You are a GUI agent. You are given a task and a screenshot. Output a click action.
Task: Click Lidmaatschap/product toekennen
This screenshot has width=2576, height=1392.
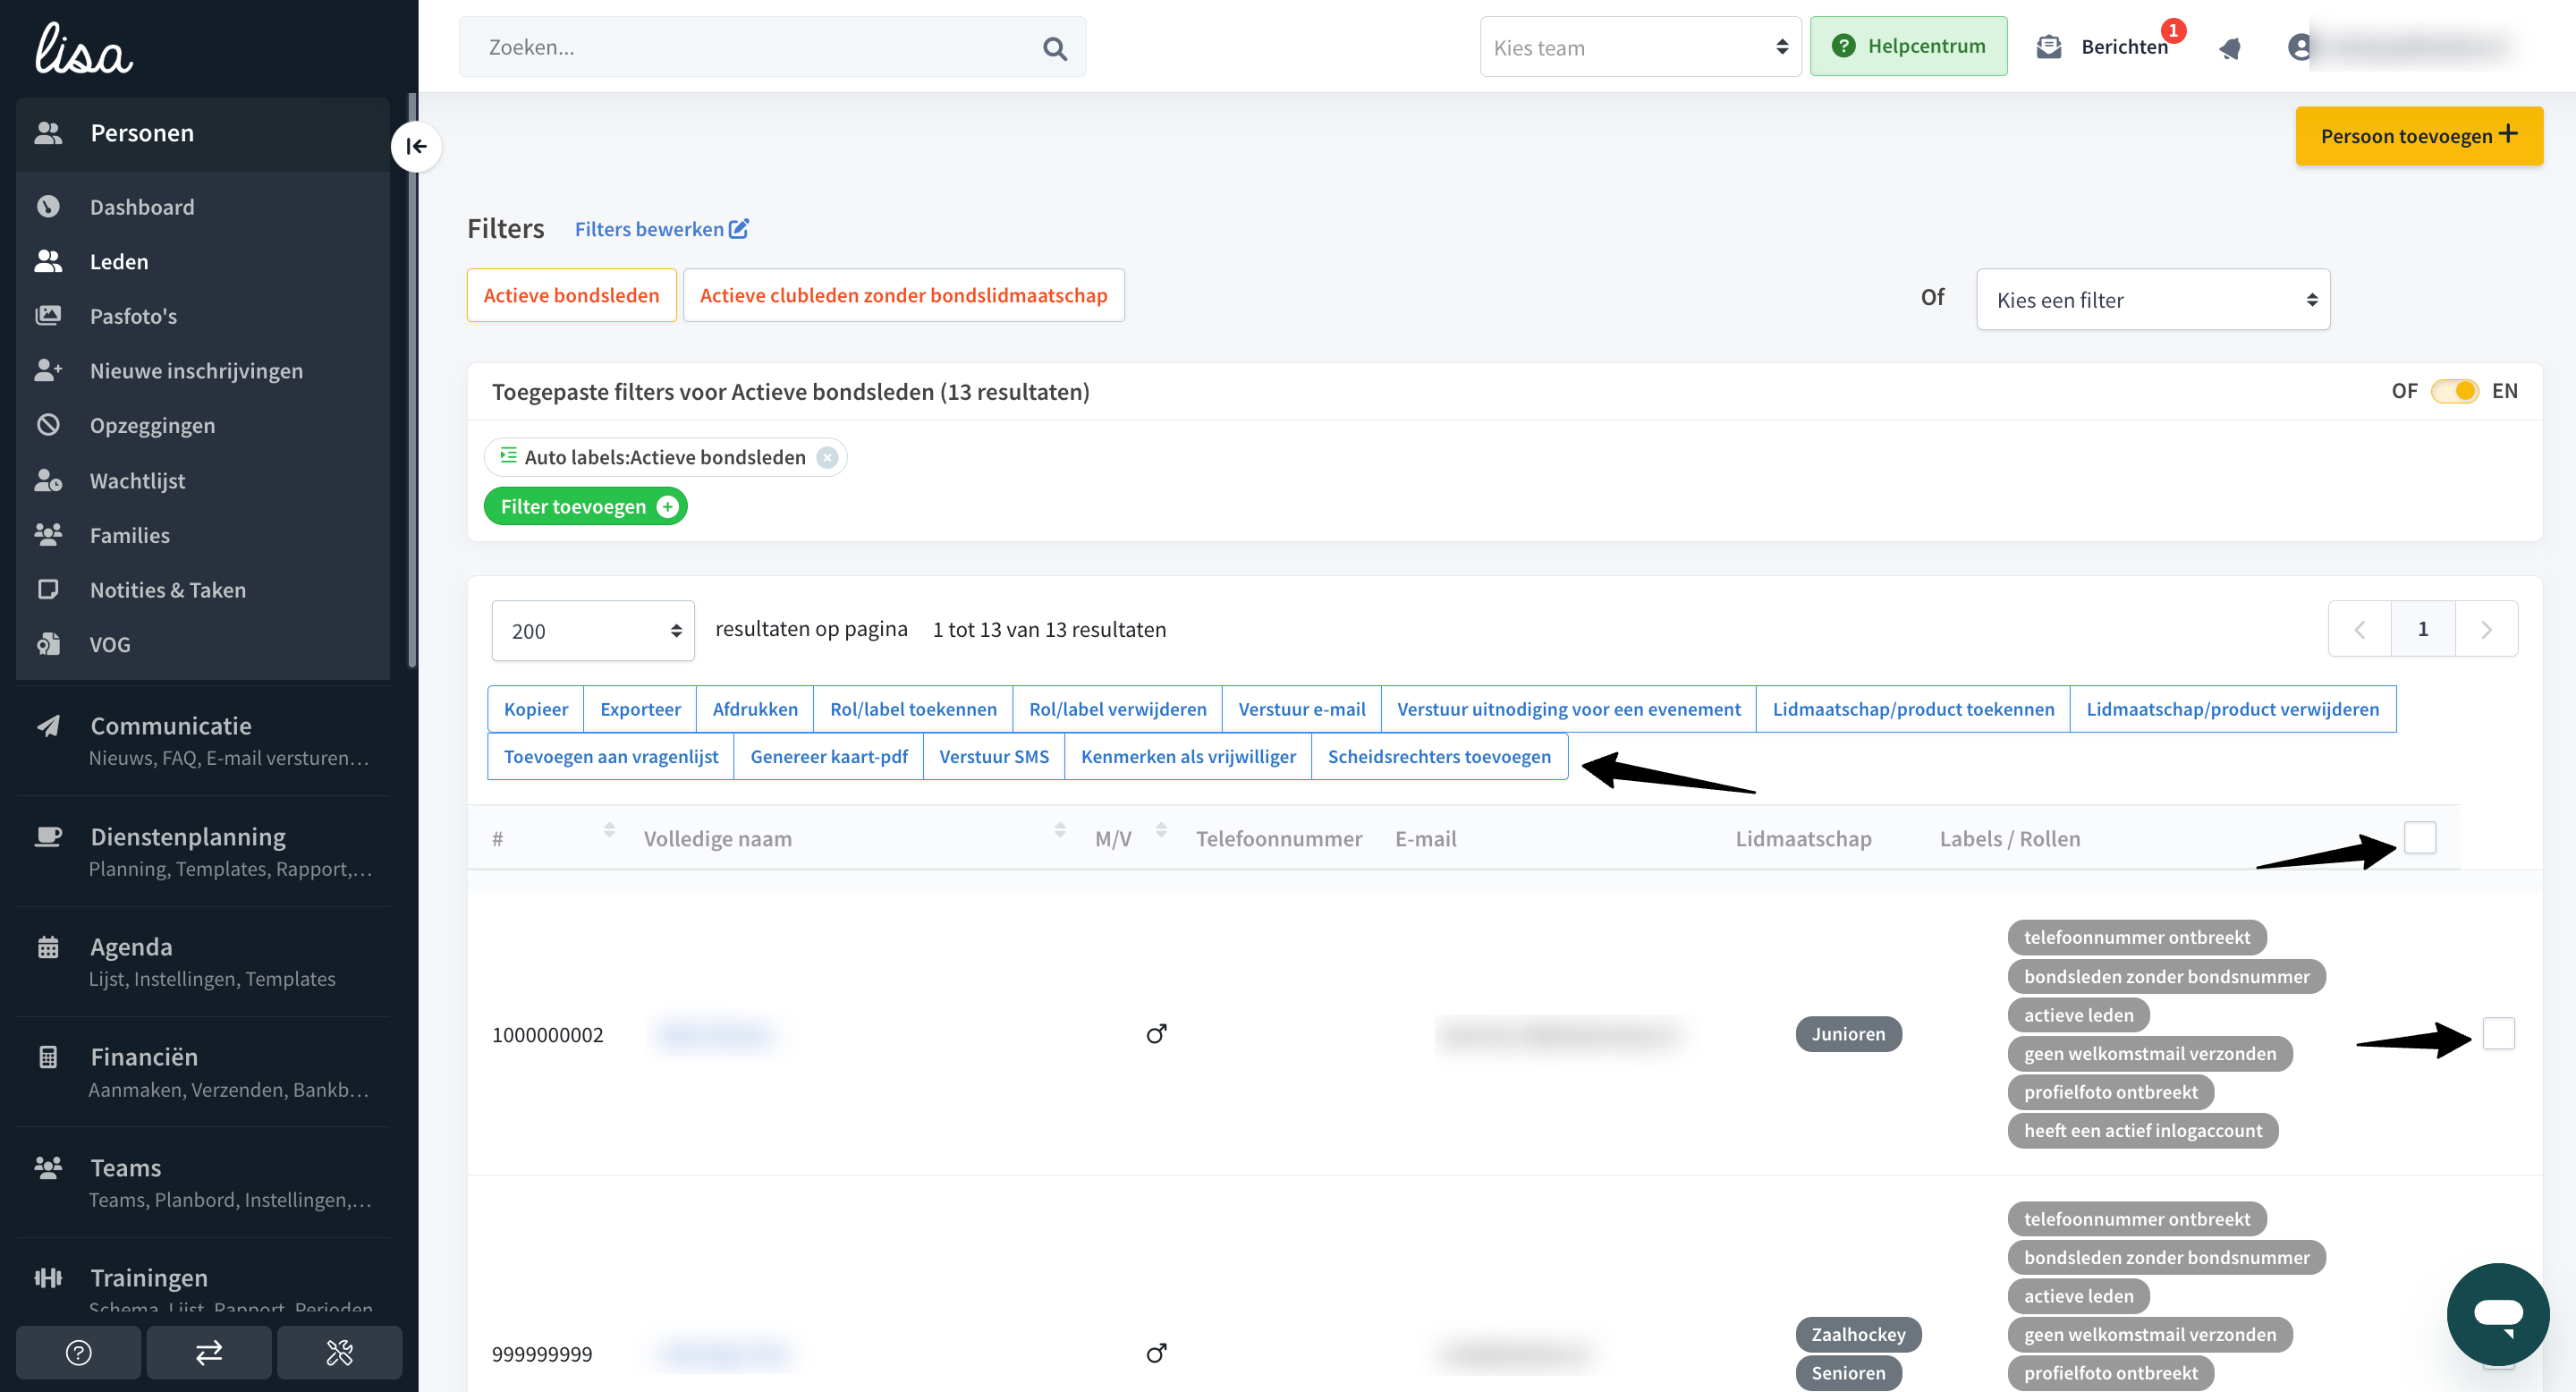click(1913, 709)
